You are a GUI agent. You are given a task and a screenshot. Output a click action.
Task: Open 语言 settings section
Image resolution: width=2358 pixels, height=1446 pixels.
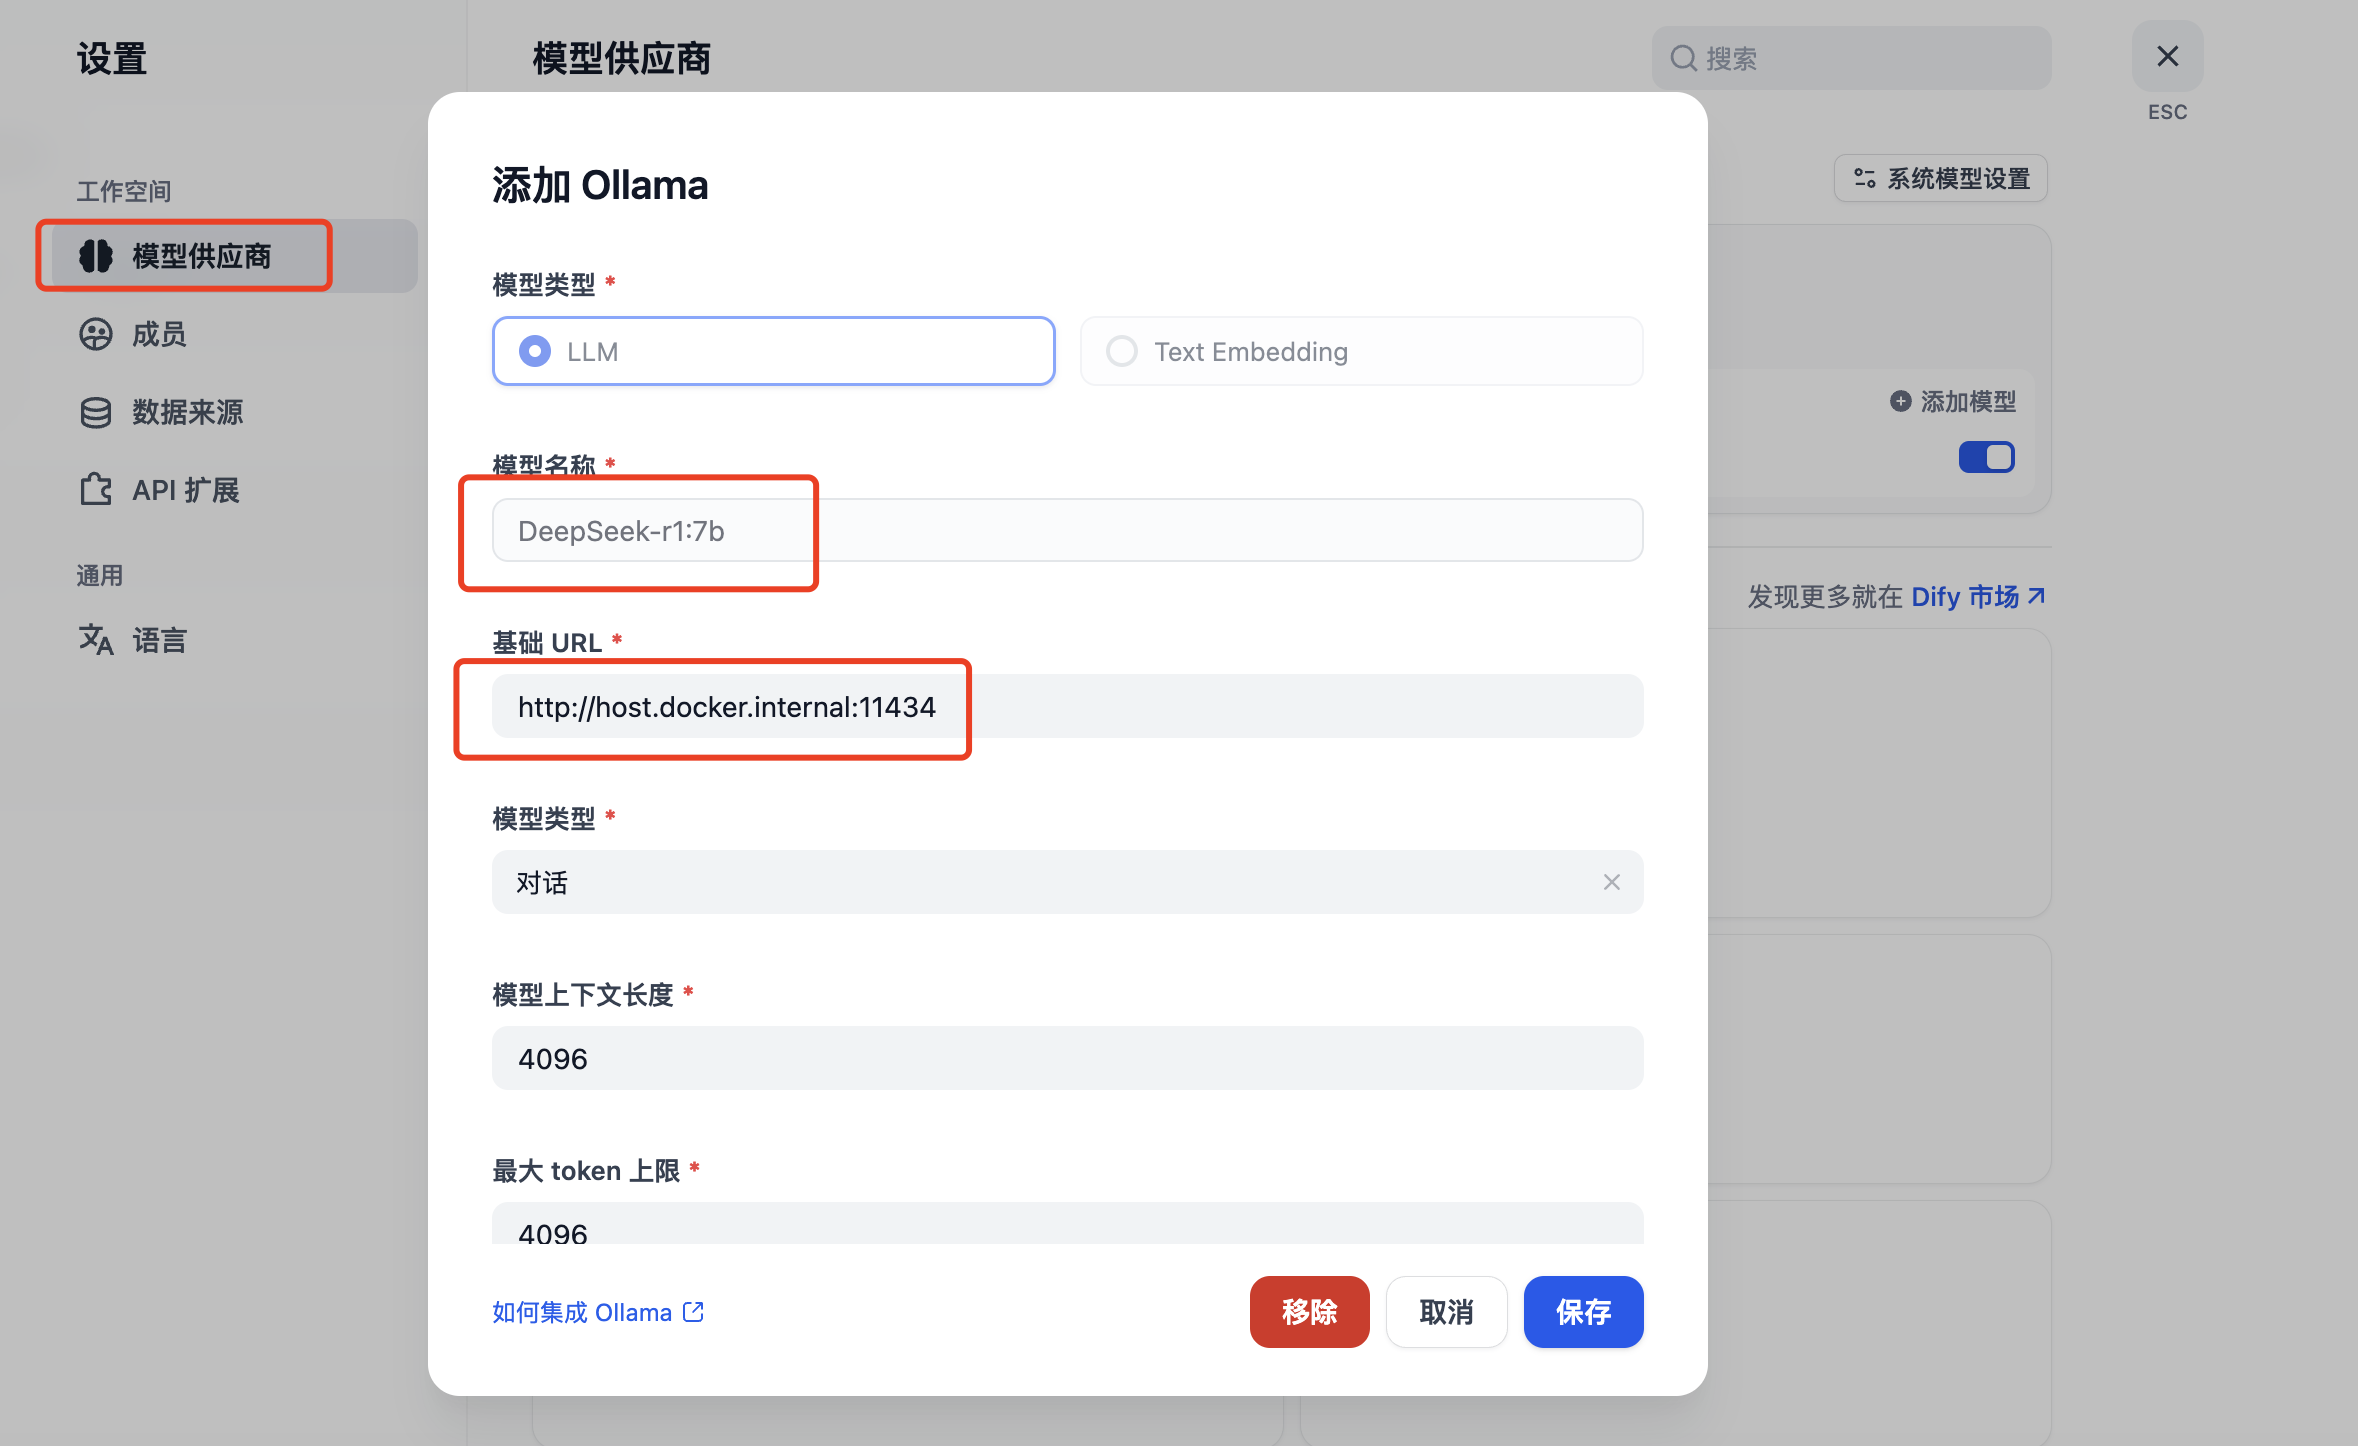[x=160, y=640]
